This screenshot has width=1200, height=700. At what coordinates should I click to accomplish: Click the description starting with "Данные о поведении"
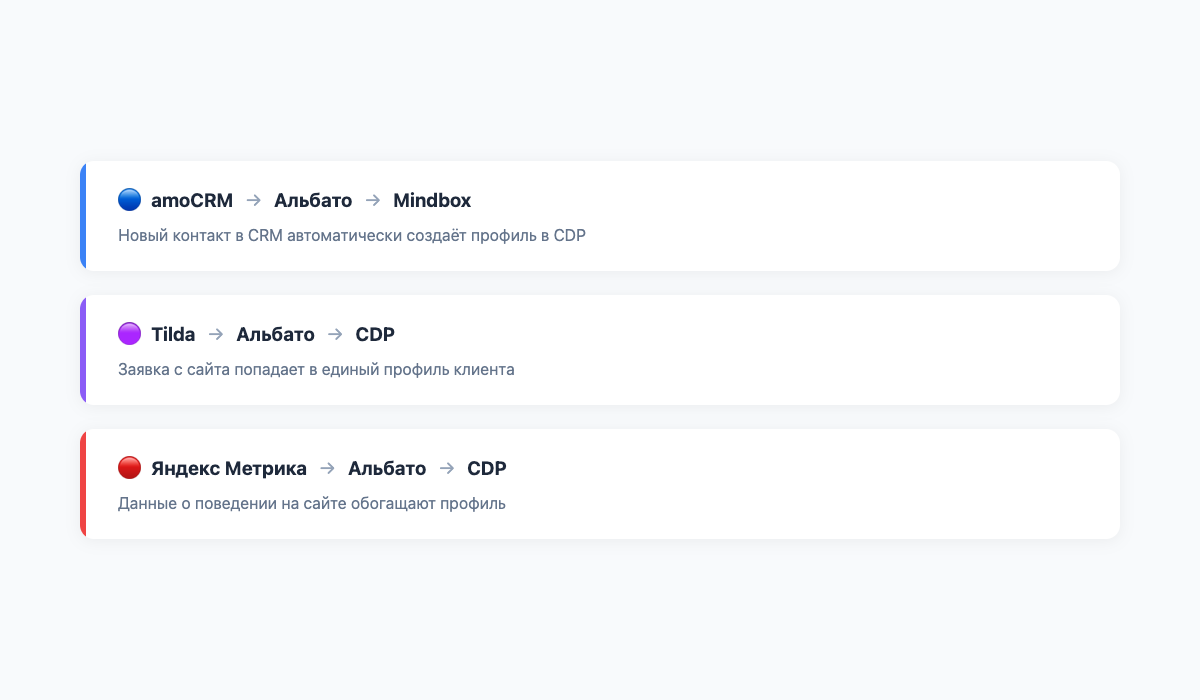312,504
